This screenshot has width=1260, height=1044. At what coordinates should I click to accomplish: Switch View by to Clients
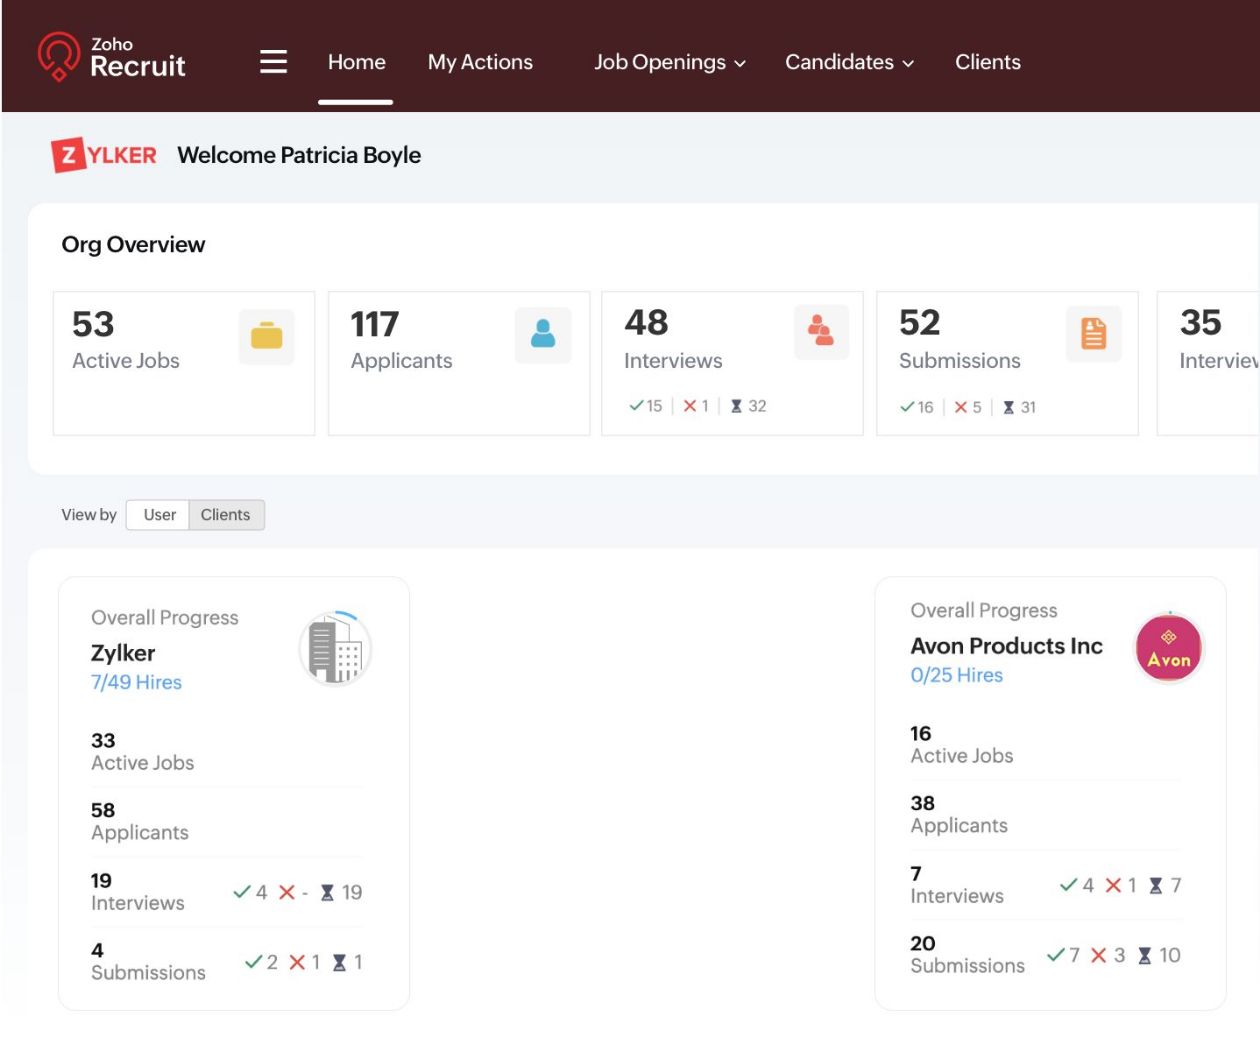coord(225,515)
